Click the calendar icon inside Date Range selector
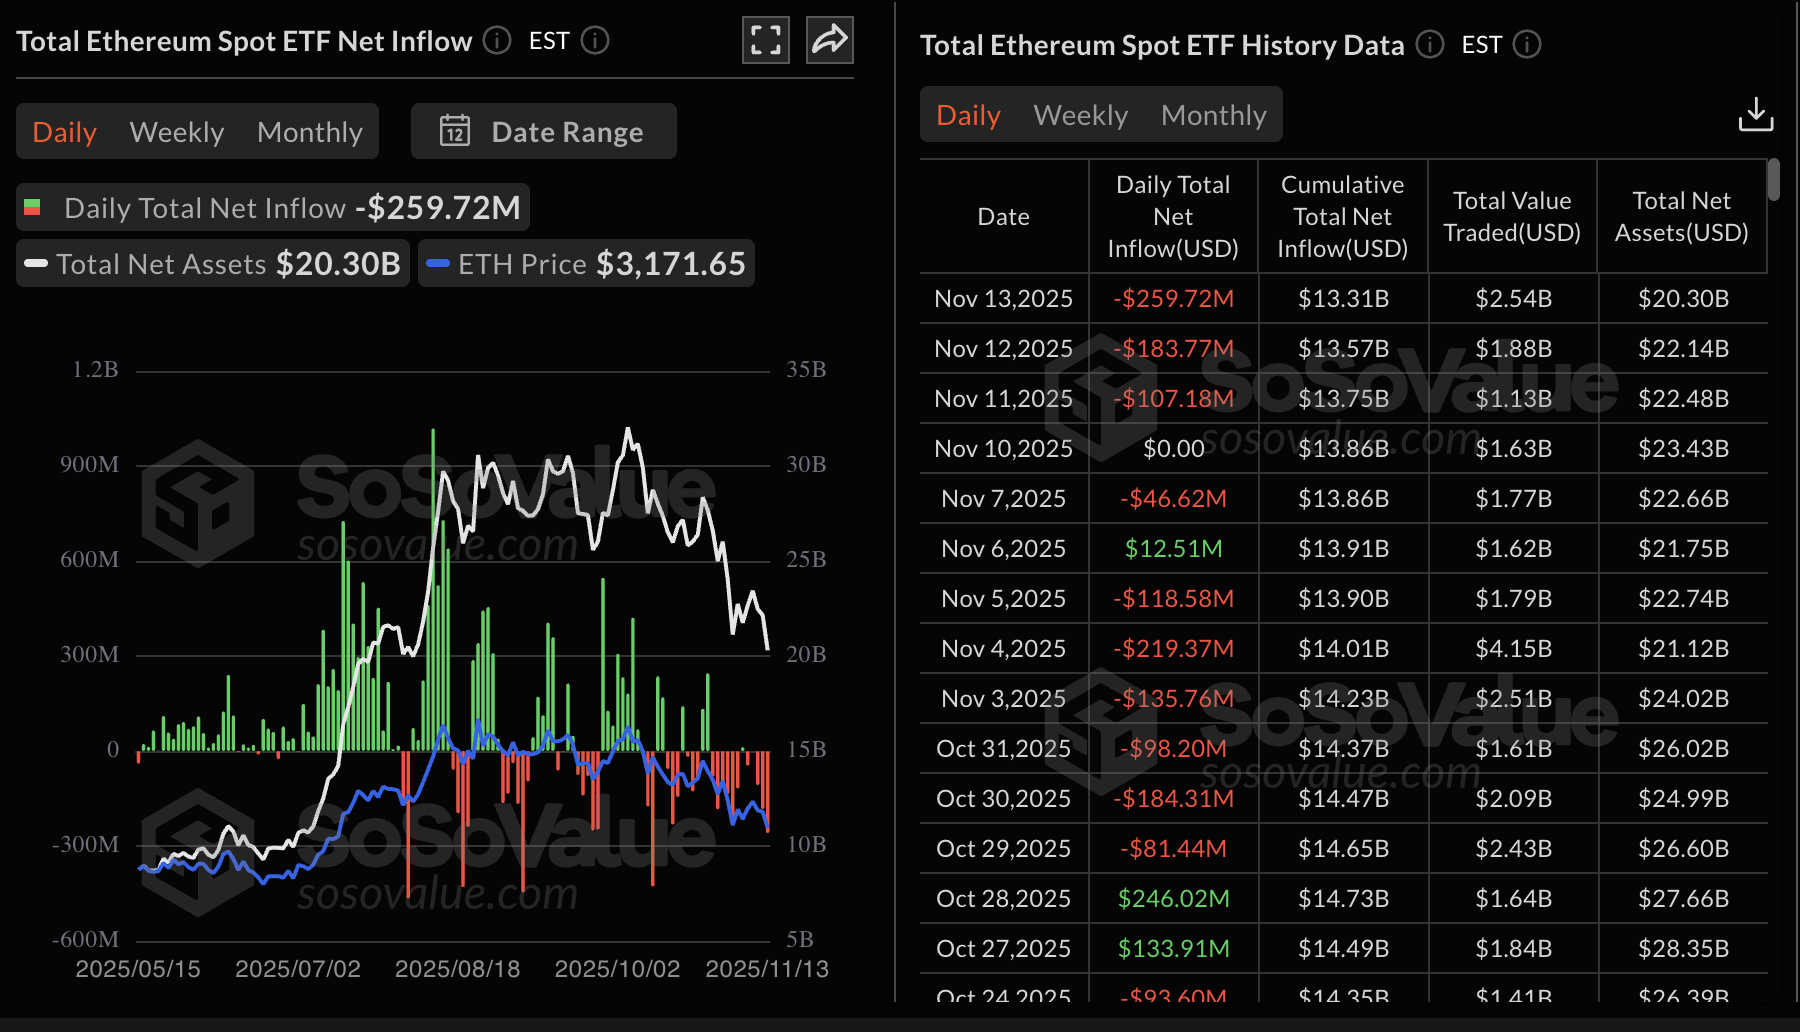The height and width of the screenshot is (1032, 1800). pos(456,131)
